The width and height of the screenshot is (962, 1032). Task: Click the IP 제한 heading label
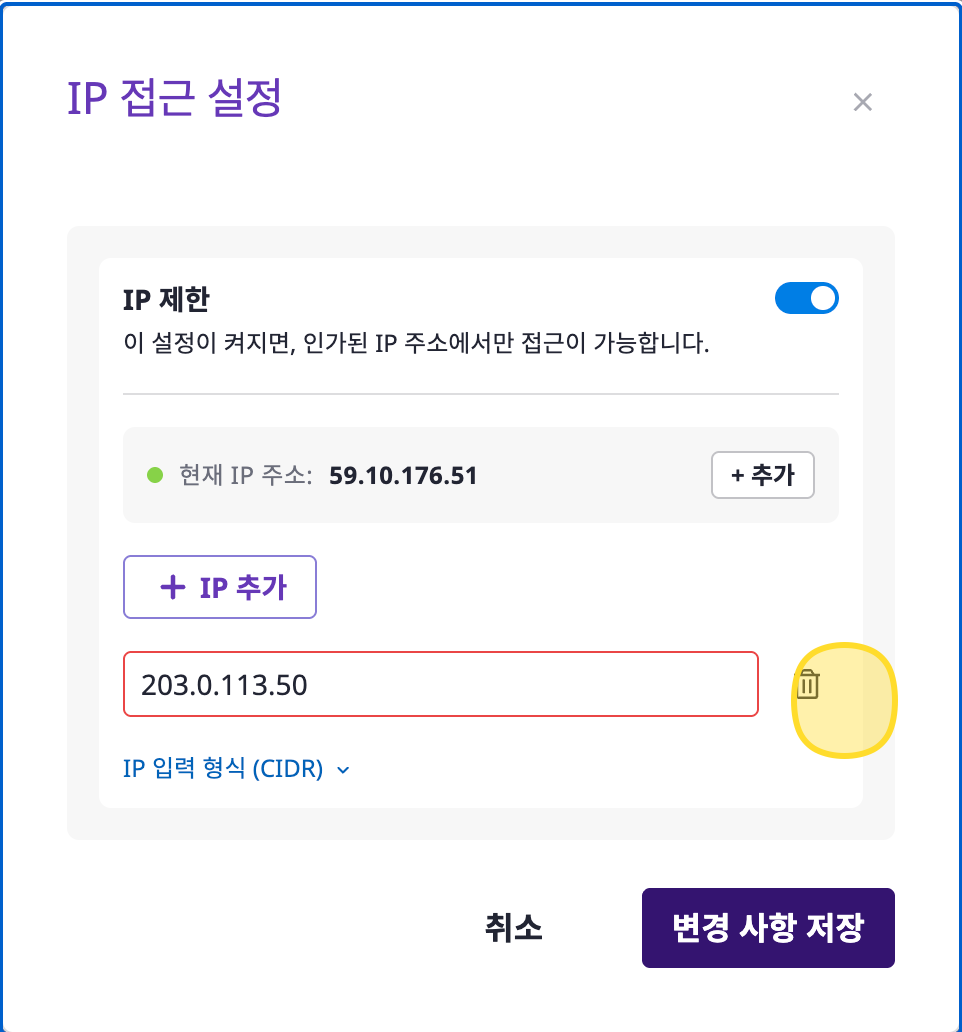(x=166, y=299)
